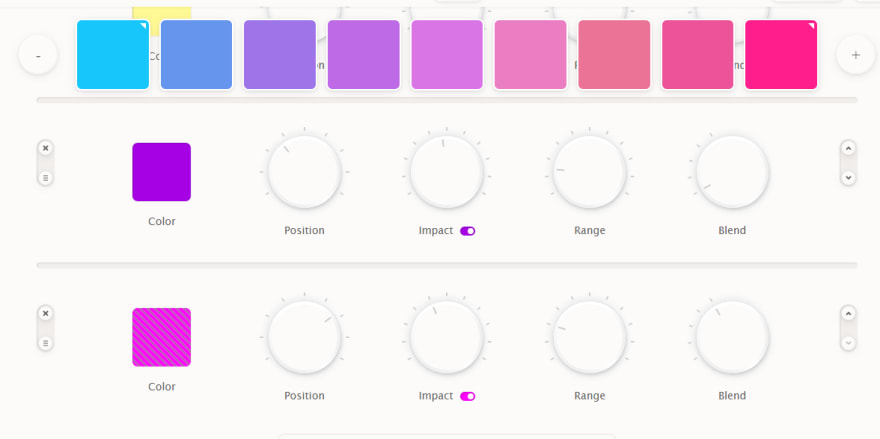The height and width of the screenshot is (439, 880).
Task: Click the Impact knob on the magenta row
Action: click(x=447, y=337)
